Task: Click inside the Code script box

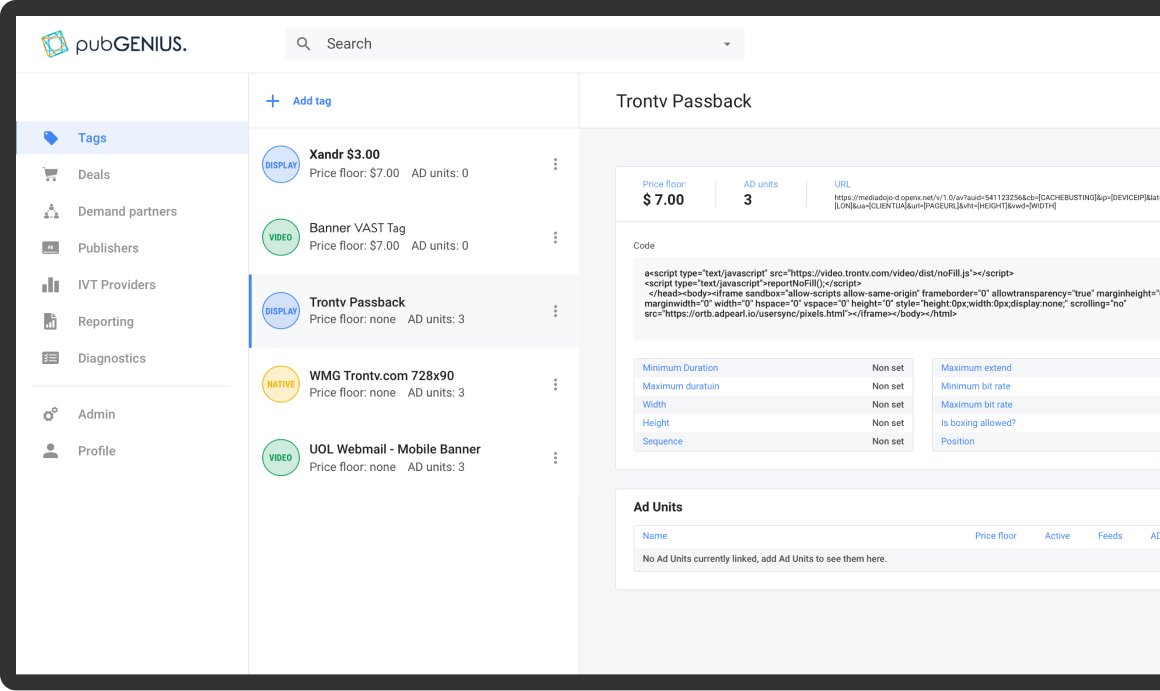Action: click(x=897, y=298)
